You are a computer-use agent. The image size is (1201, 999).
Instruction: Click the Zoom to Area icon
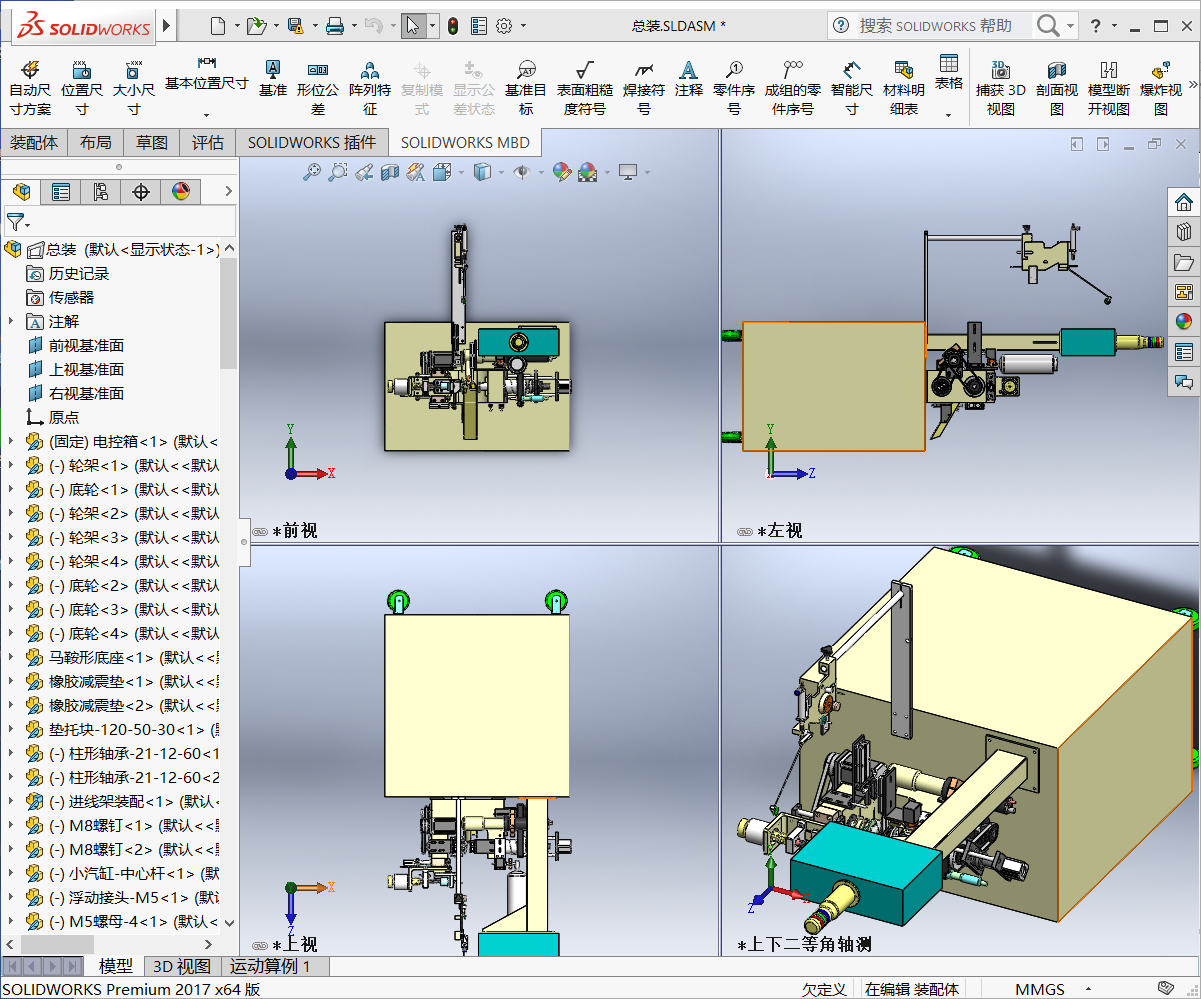tap(338, 172)
